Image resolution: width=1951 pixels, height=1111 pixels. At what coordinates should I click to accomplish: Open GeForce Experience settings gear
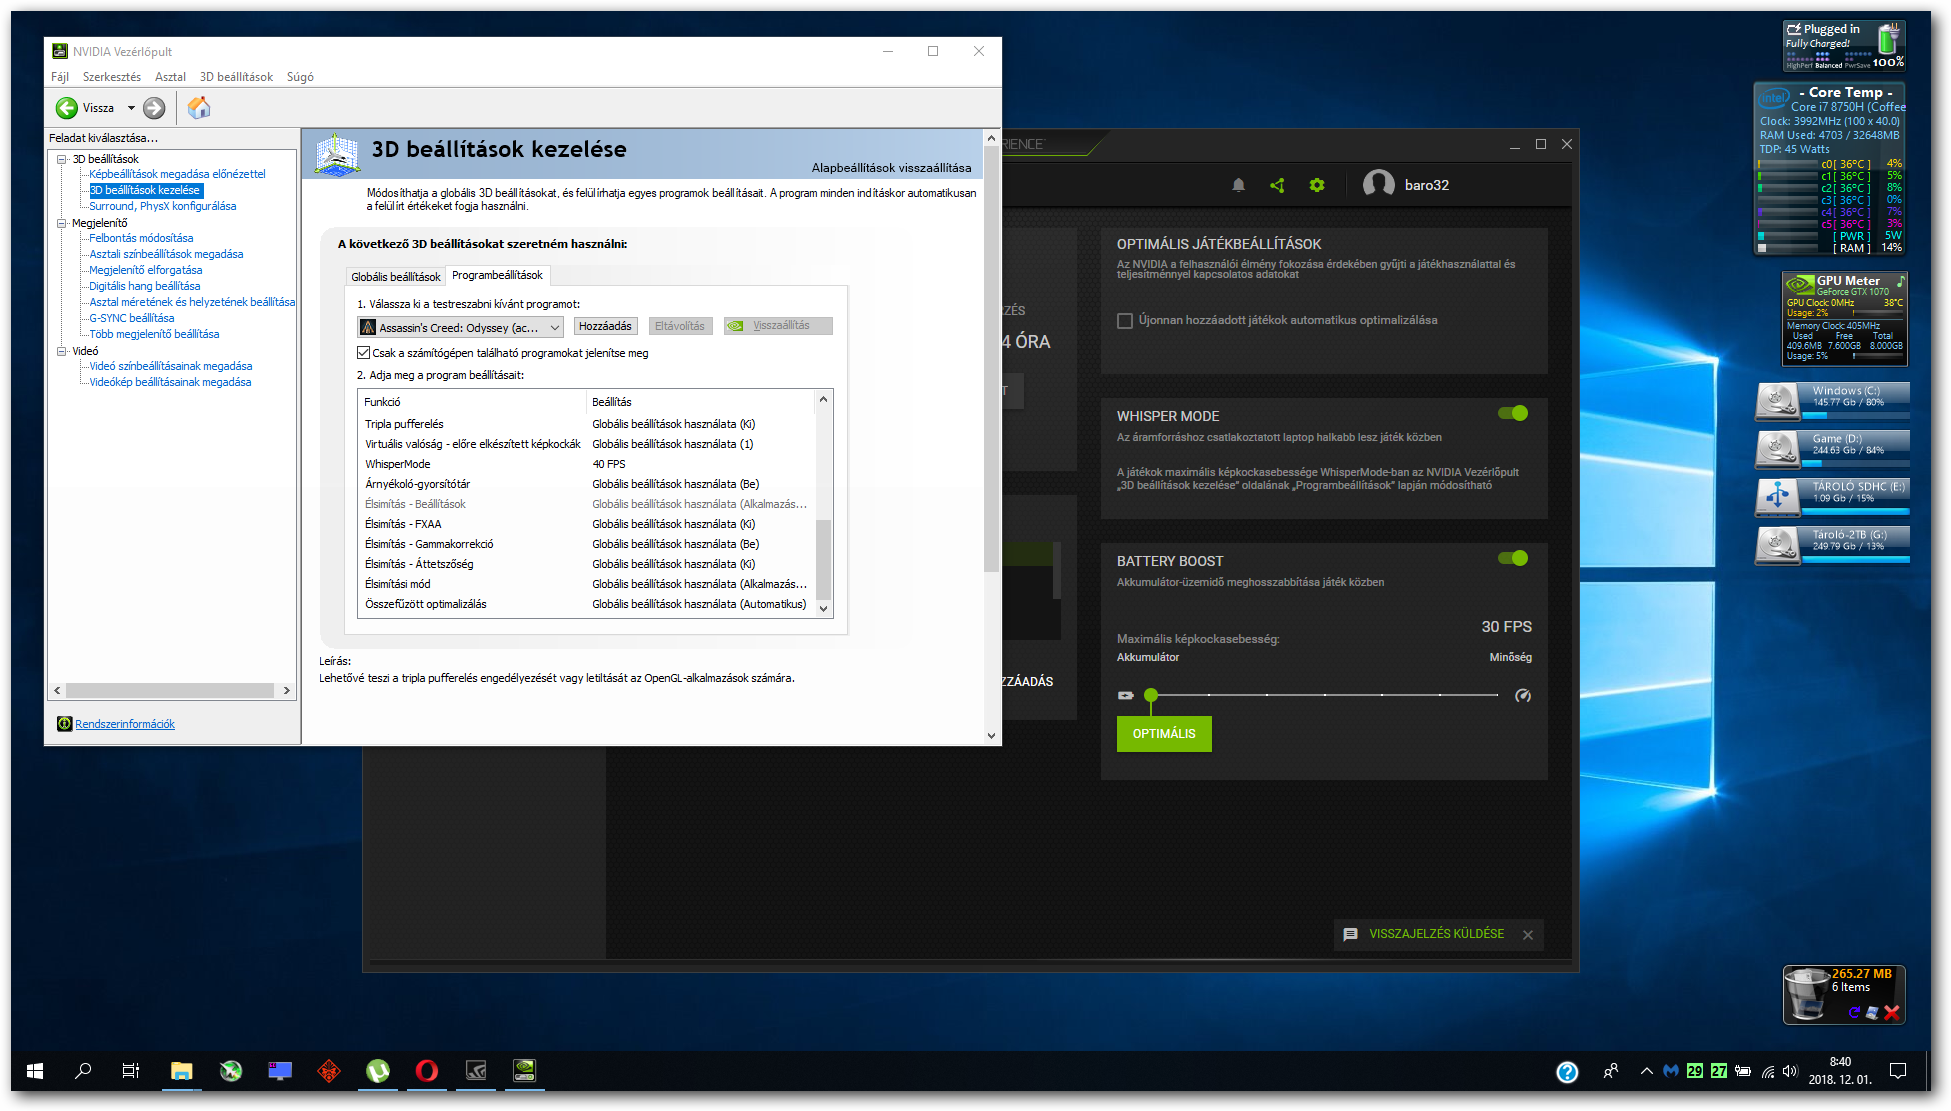click(x=1317, y=185)
